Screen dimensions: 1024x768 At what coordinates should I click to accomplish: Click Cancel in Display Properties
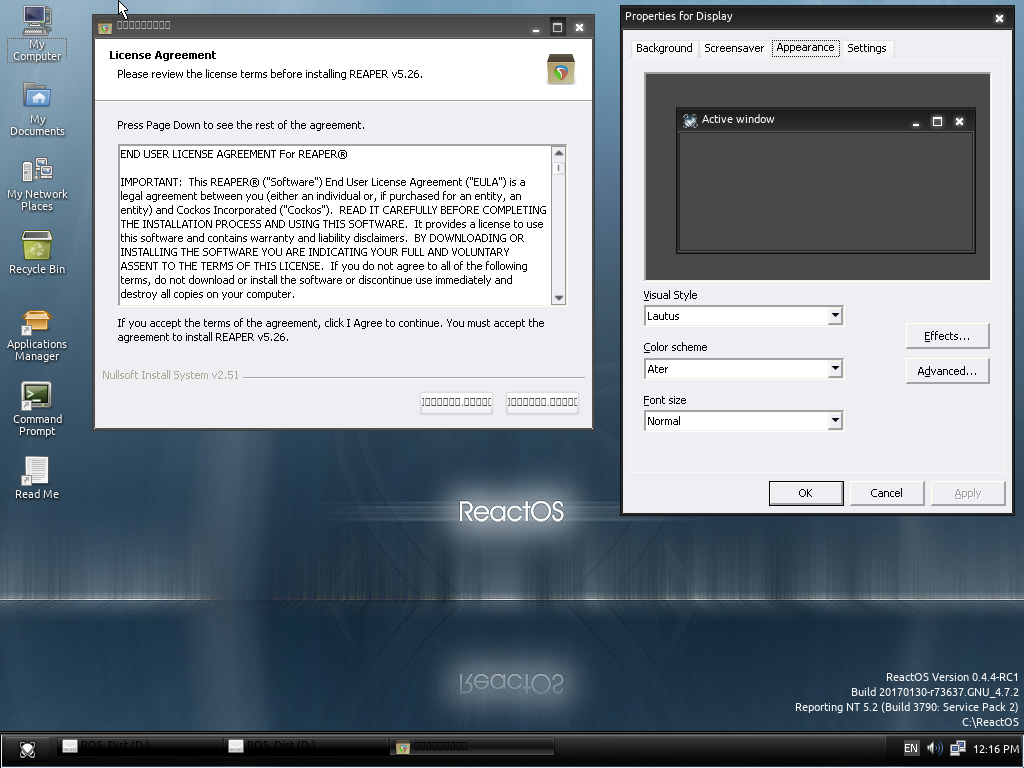pyautogui.click(x=886, y=493)
